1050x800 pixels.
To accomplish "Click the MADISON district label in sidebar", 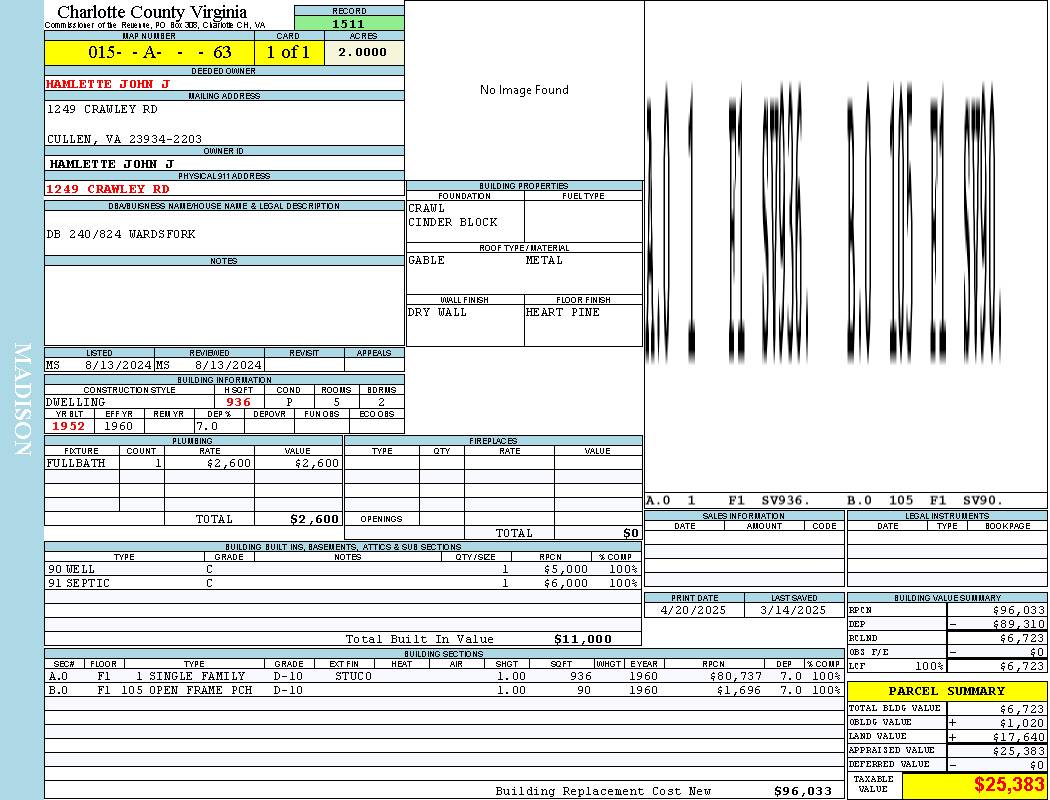I will coord(22,400).
